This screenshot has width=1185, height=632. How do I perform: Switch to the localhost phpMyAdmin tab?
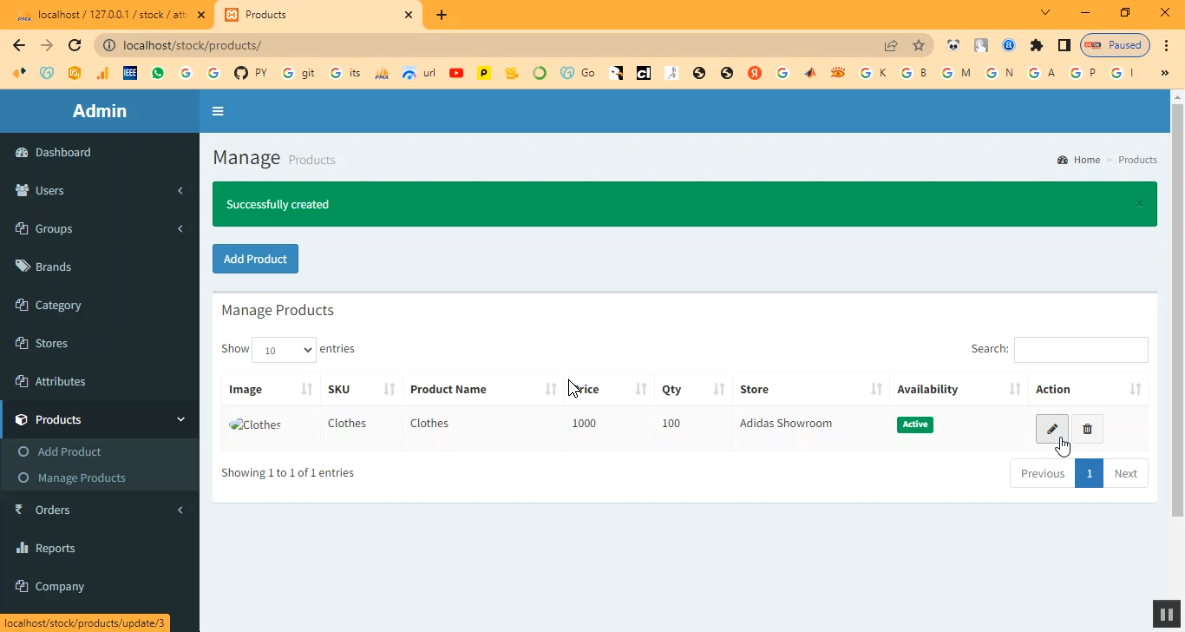click(110, 15)
